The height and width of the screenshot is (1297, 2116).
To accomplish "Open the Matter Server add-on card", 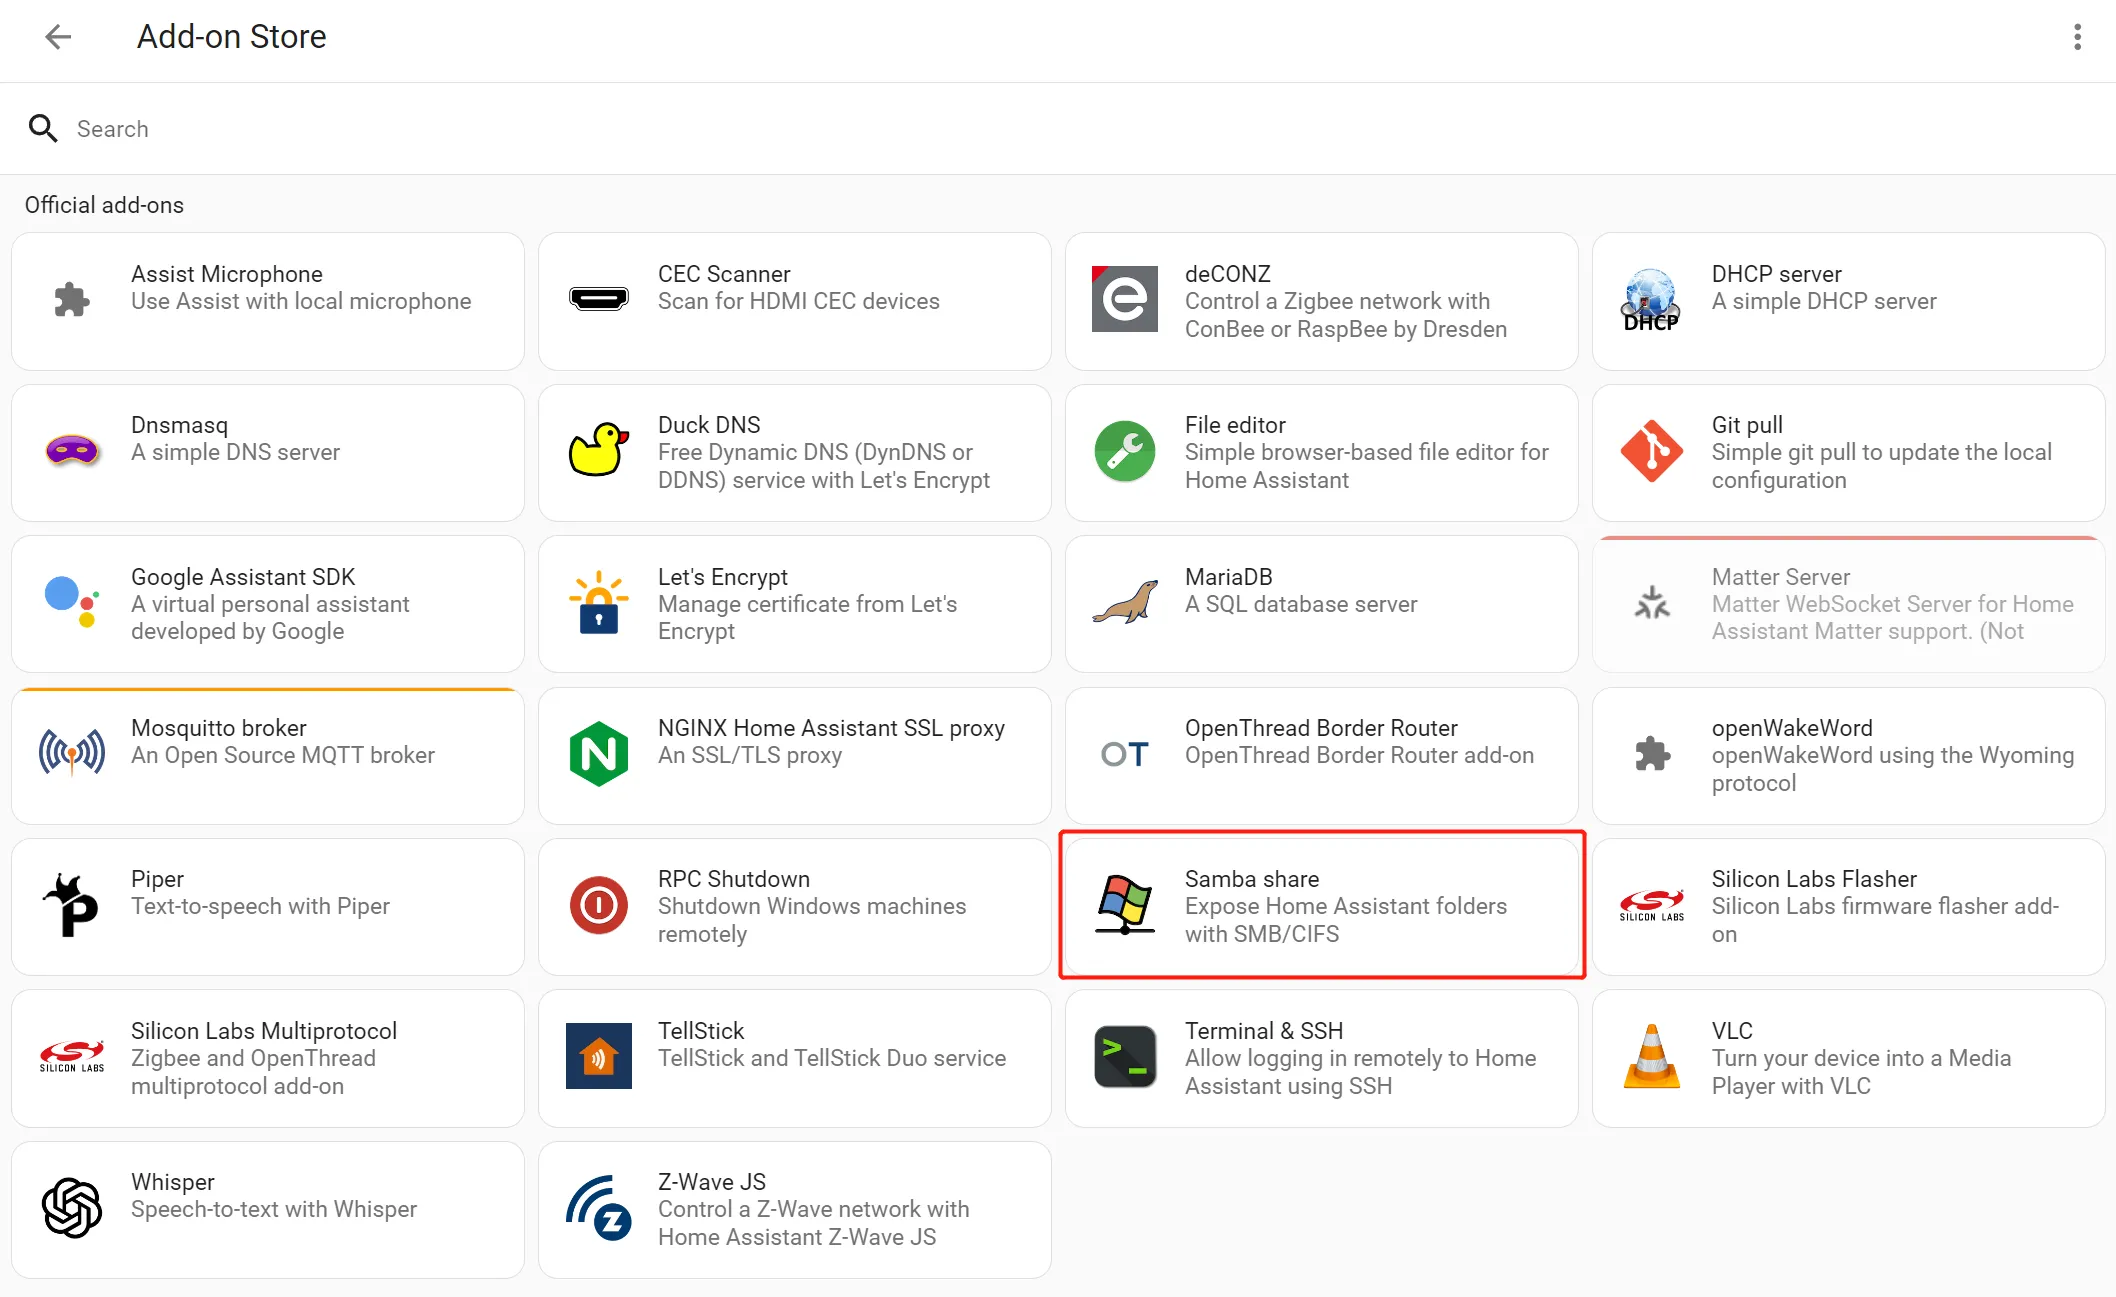I will click(1848, 604).
